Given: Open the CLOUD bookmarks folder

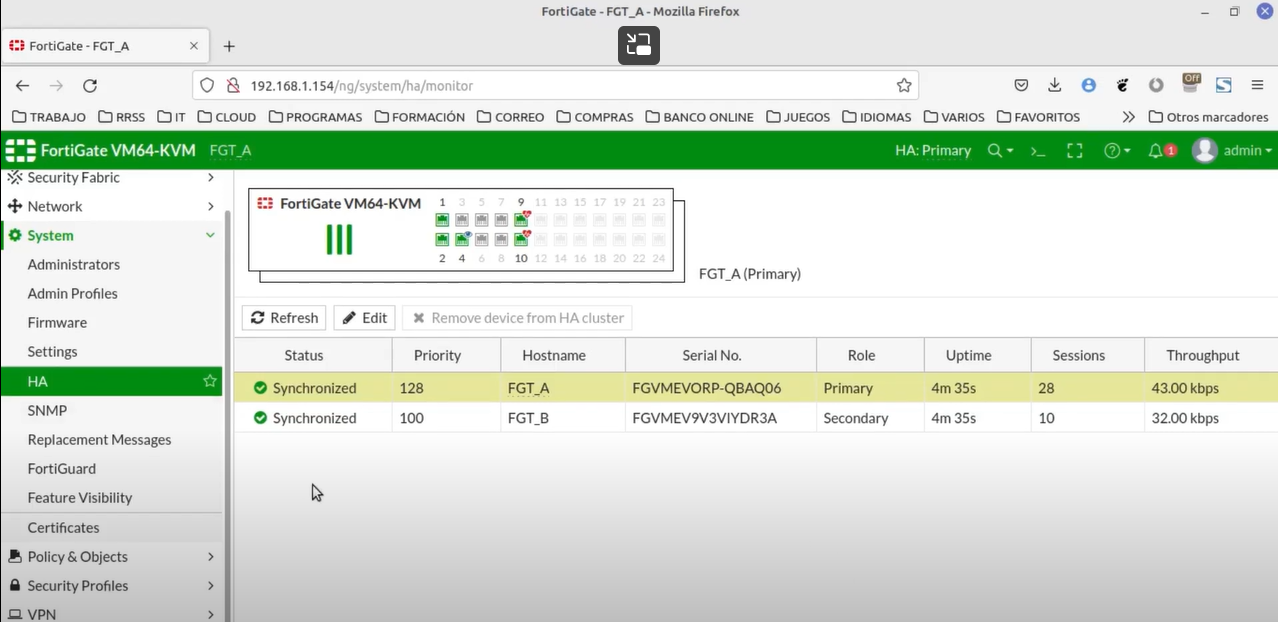Looking at the screenshot, I should click(227, 117).
